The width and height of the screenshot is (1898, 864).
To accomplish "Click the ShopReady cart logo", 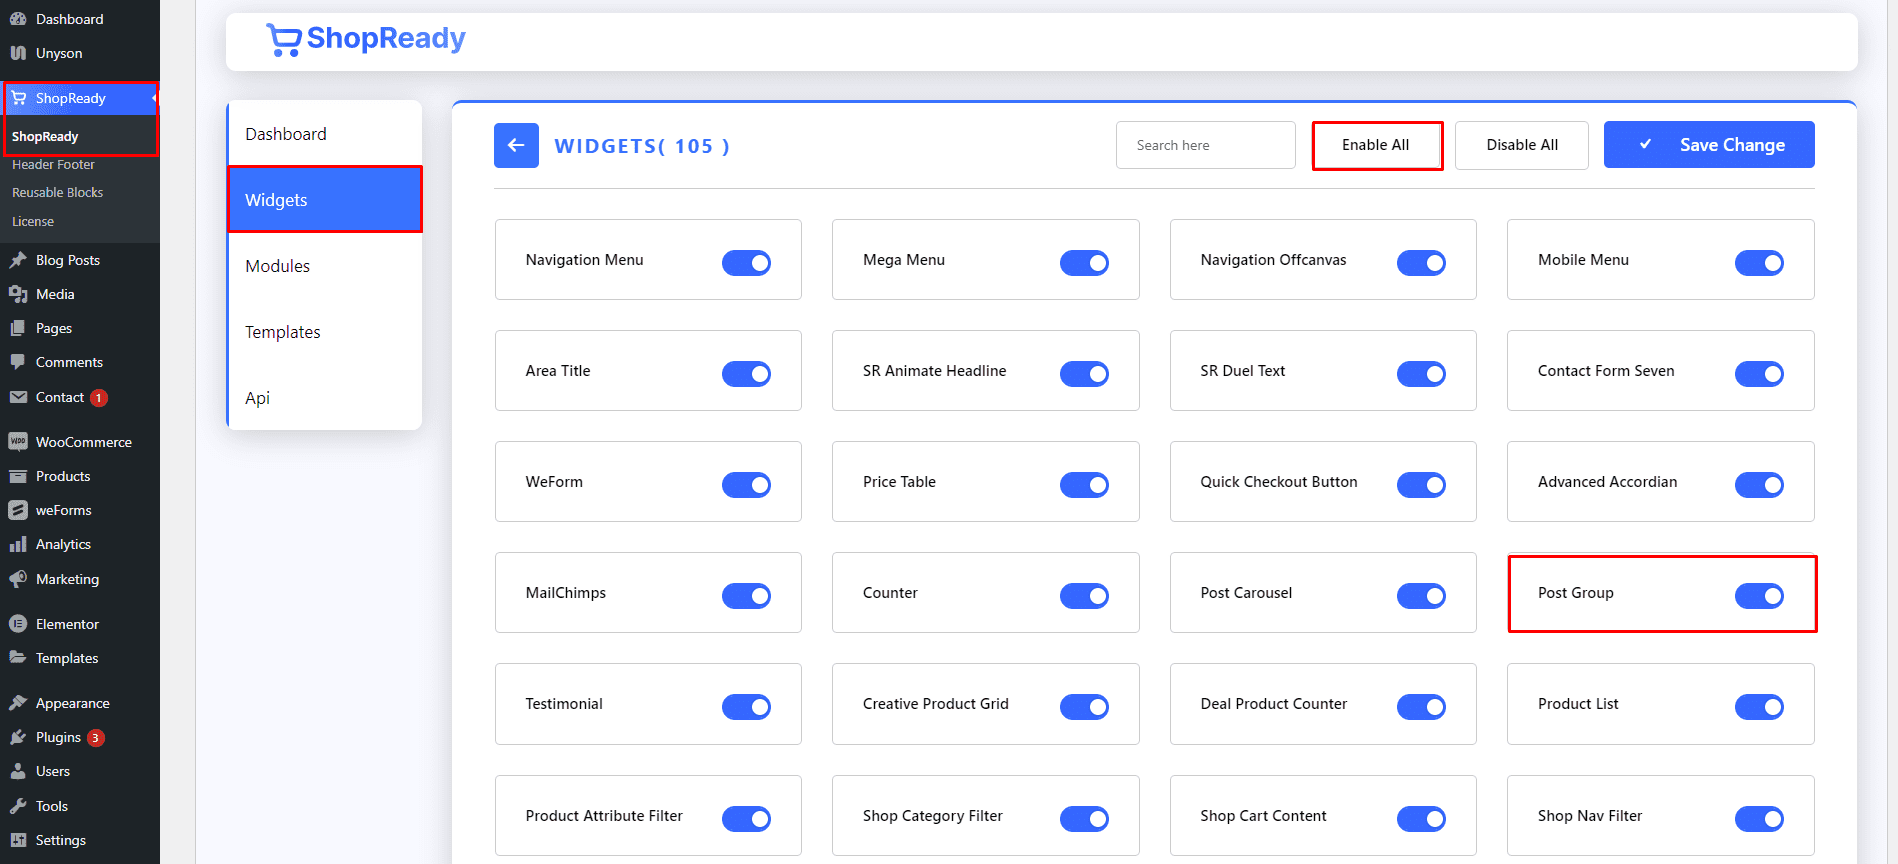I will click(x=284, y=40).
